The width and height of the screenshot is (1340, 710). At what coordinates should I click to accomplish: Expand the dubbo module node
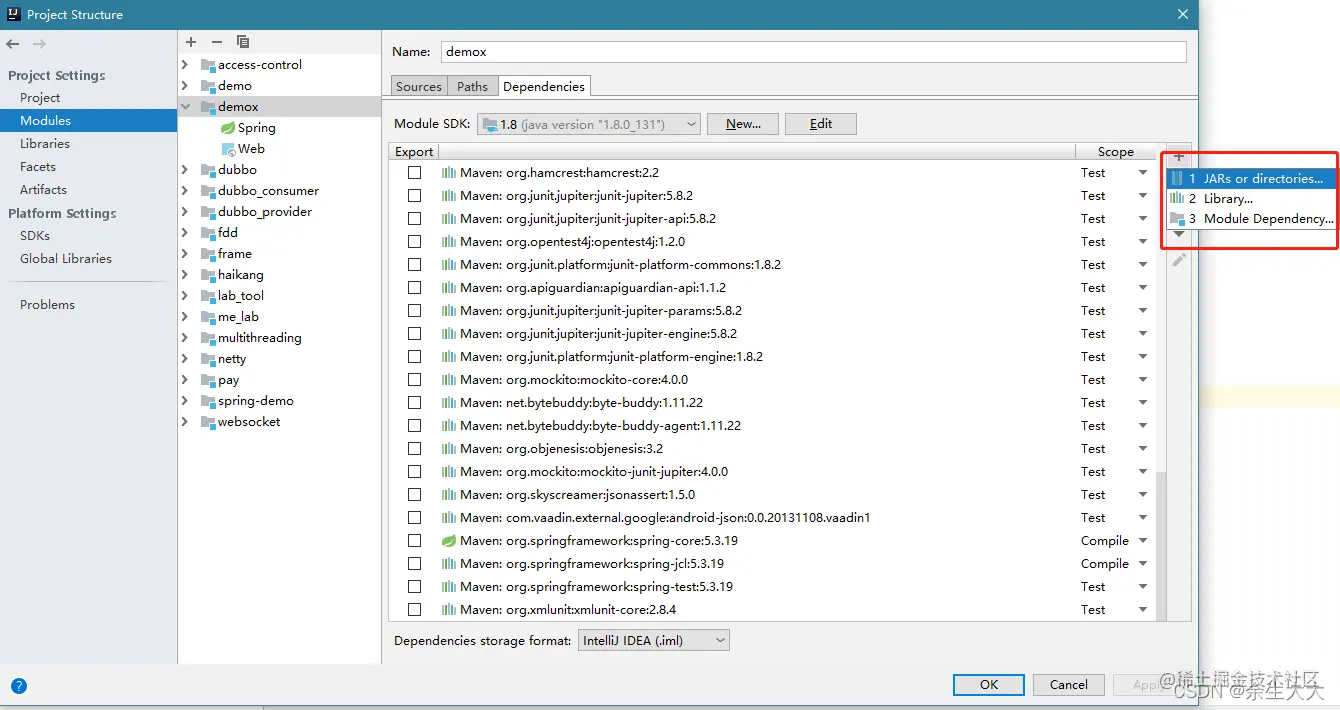coord(185,170)
